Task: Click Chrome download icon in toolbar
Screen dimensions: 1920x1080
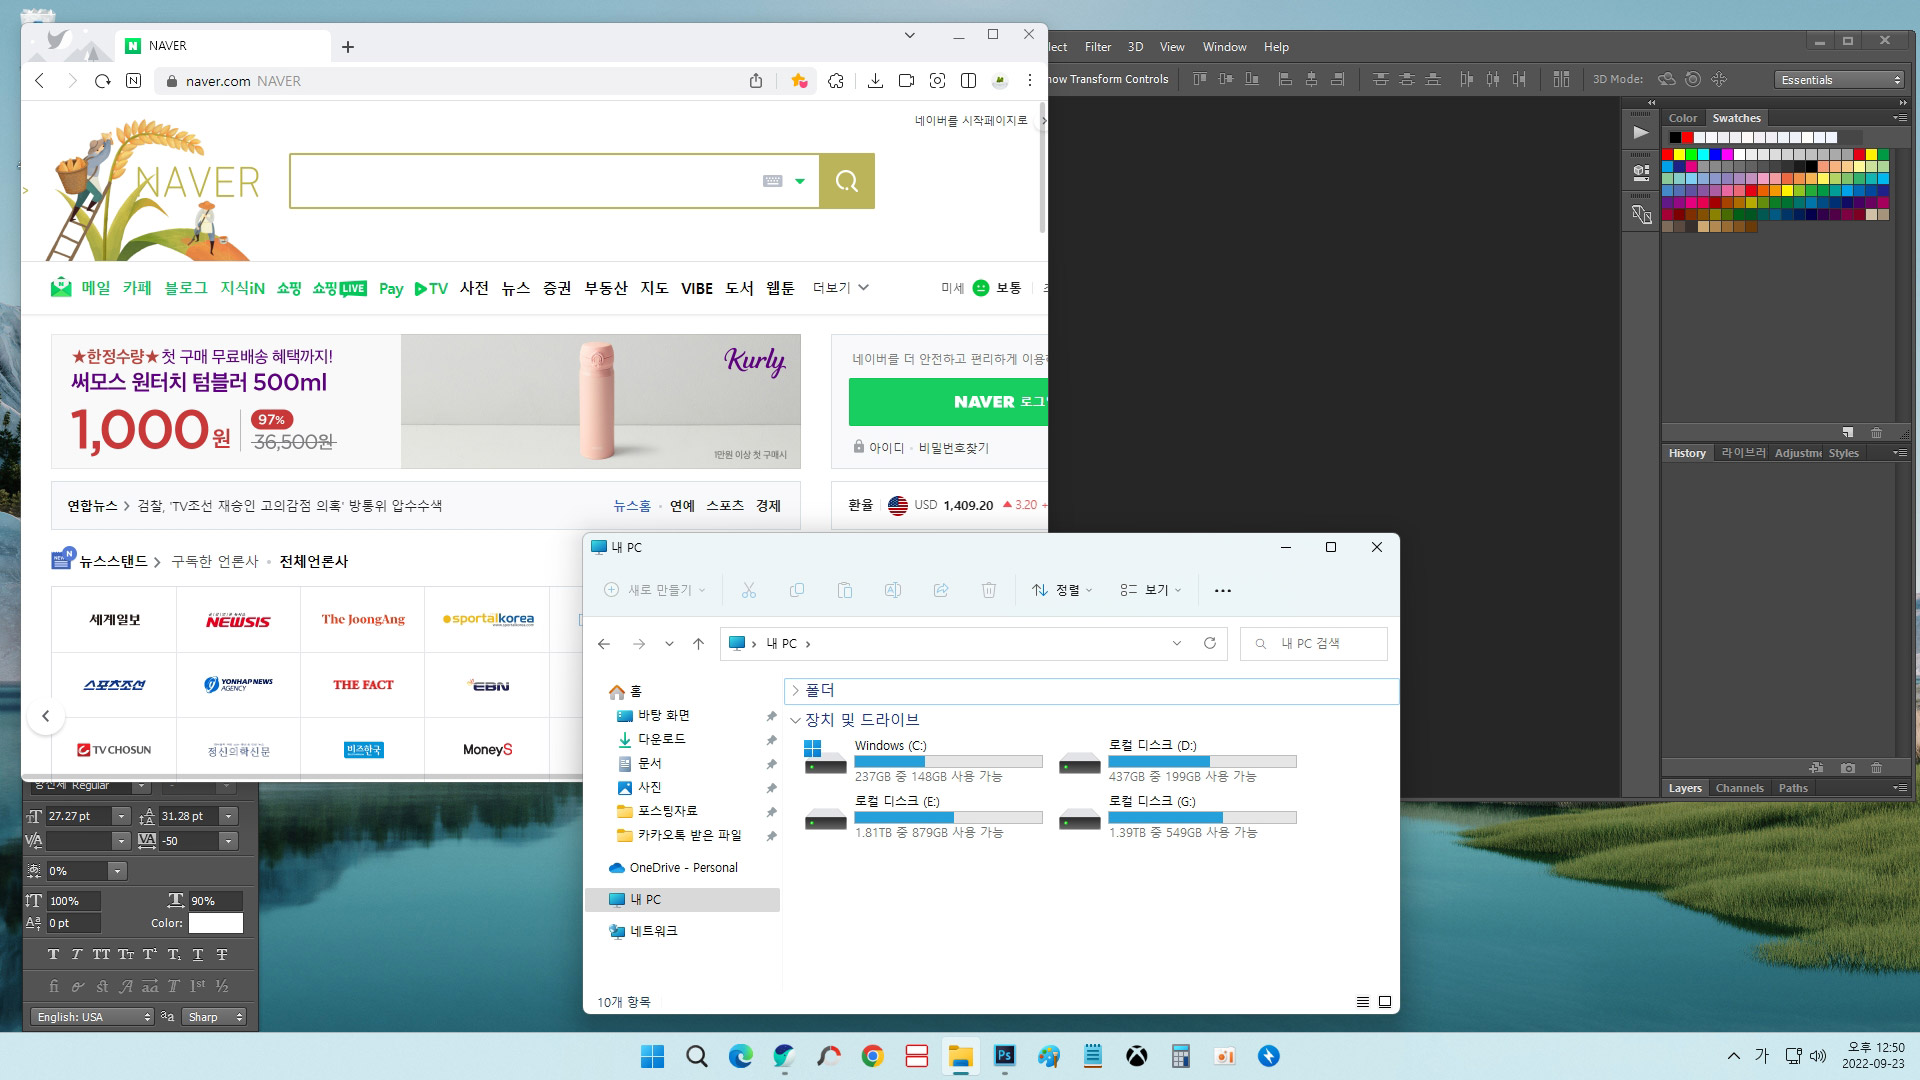Action: click(x=875, y=81)
